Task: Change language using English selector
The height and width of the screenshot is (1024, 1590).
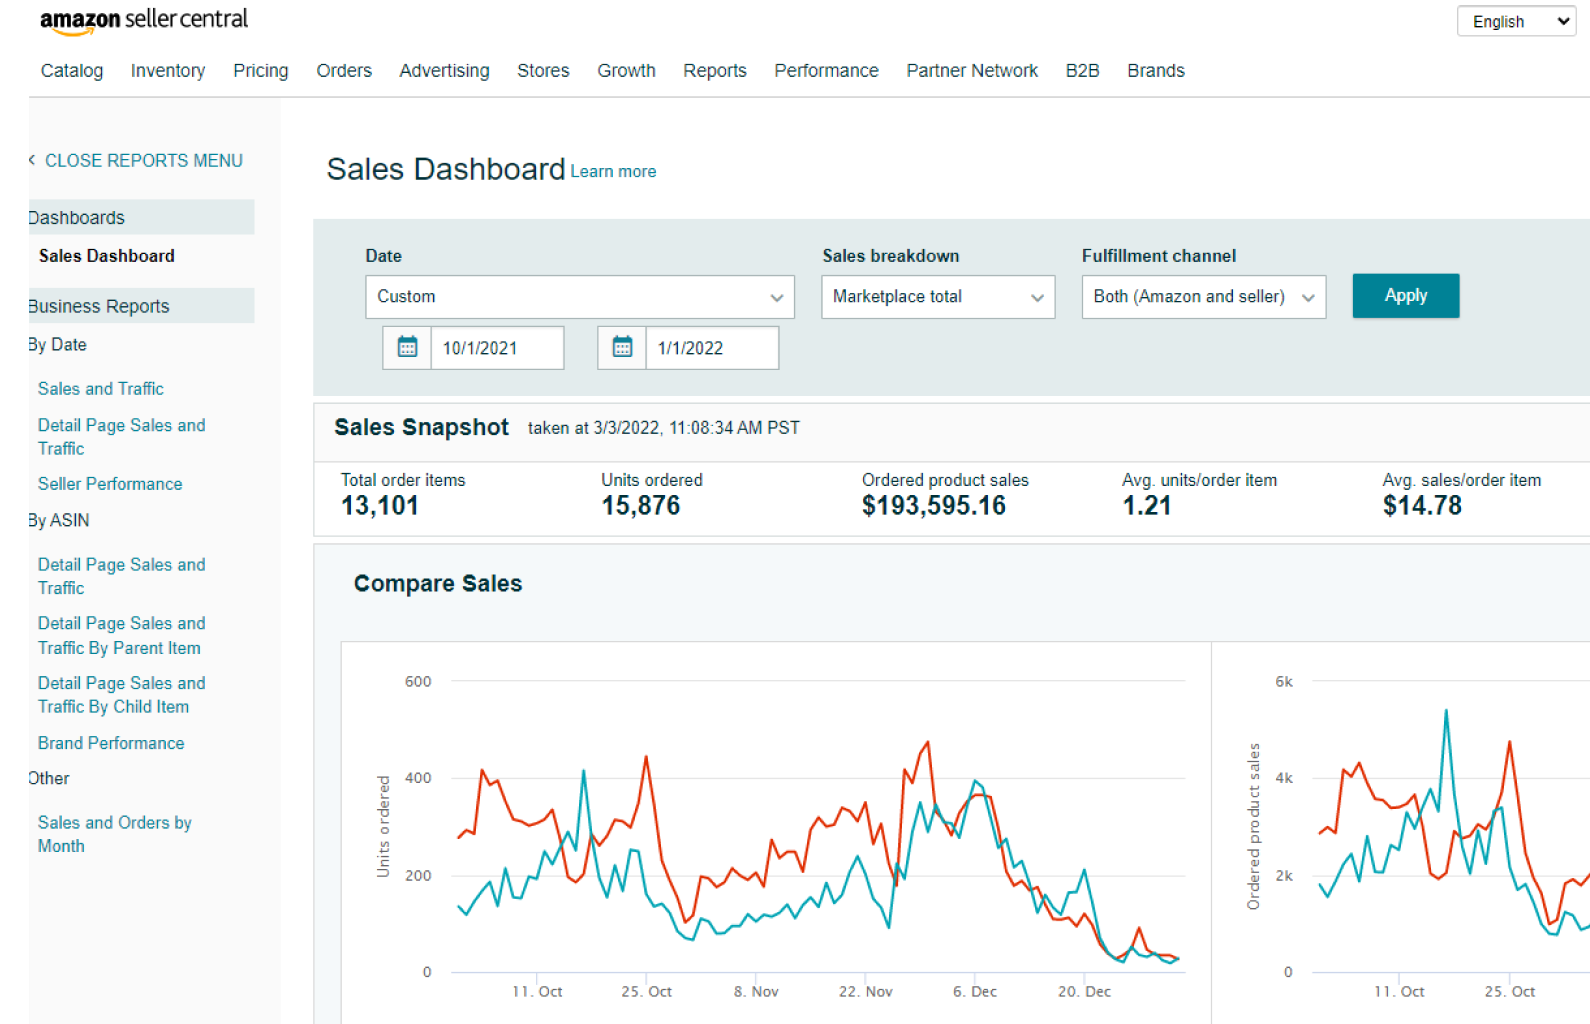Action: 1516,21
